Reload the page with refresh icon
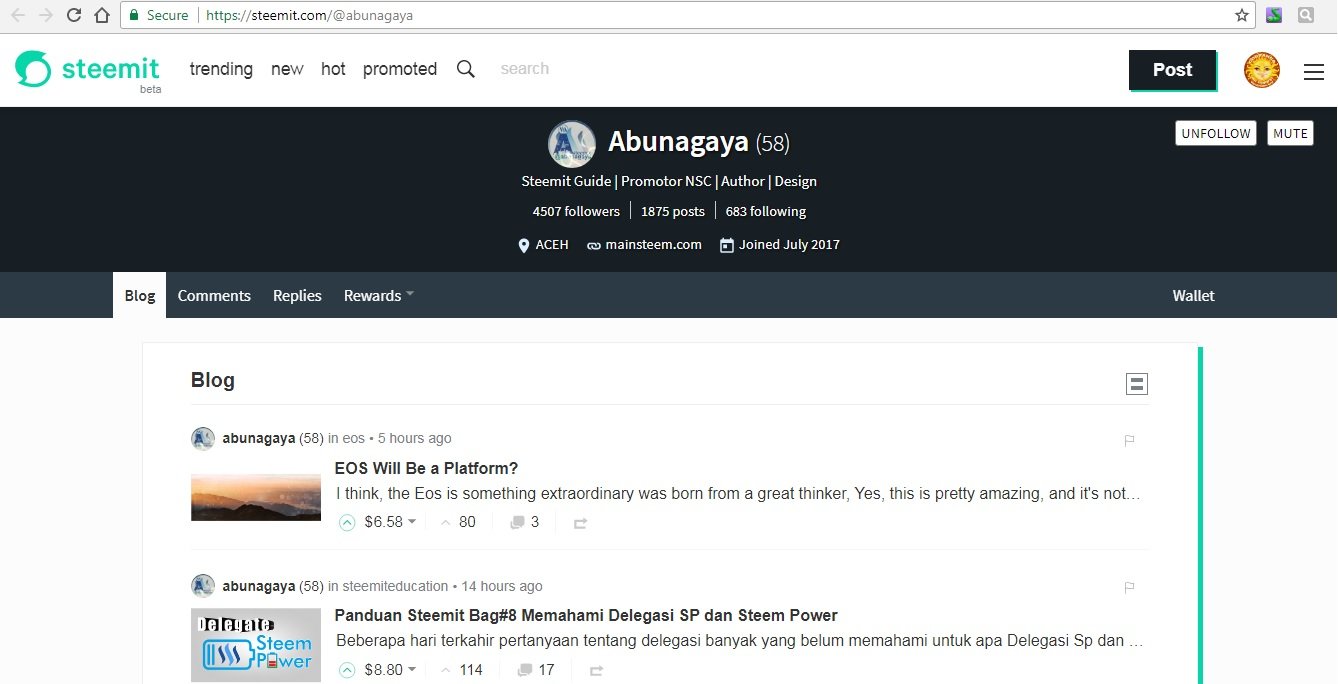The width and height of the screenshot is (1338, 684). coord(74,15)
